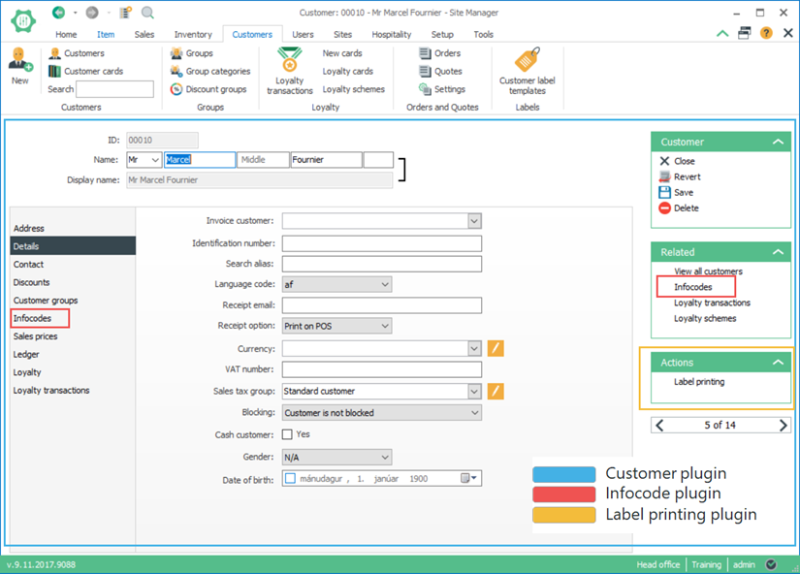Click edit pencil beside Sales tax group
This screenshot has width=800, height=574.
click(x=496, y=391)
